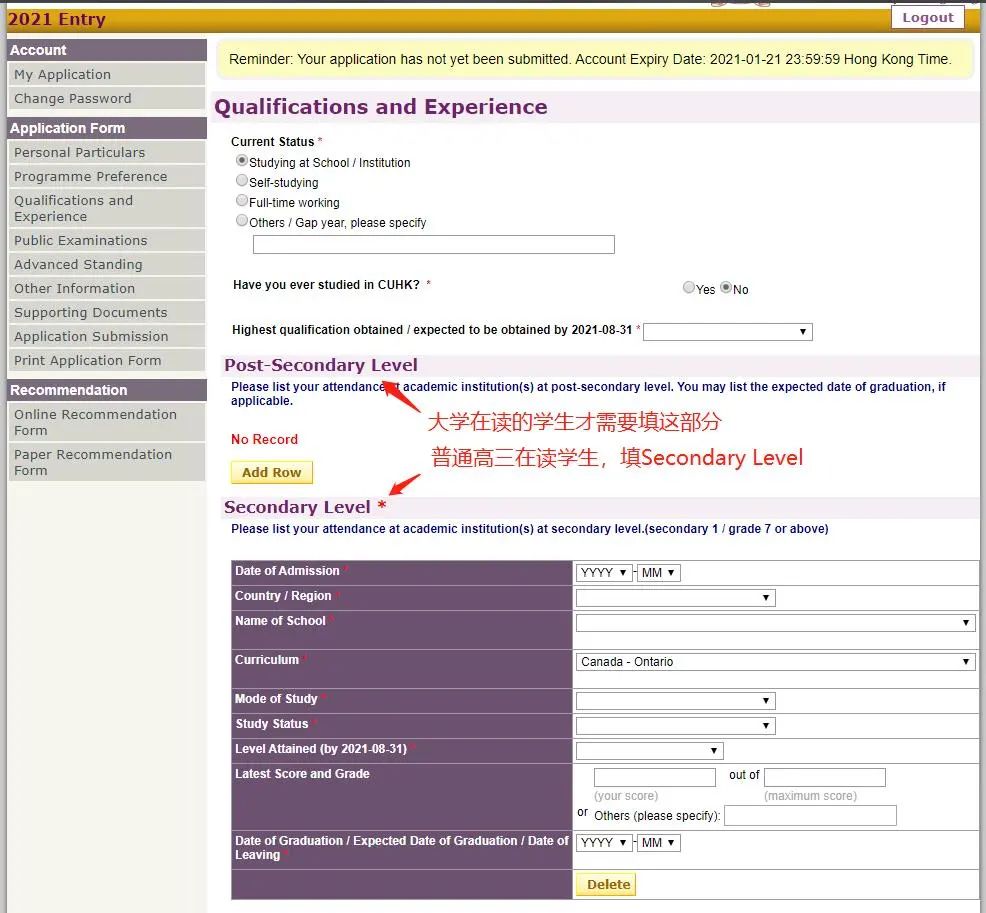Click the your score input field
The width and height of the screenshot is (986, 913).
tap(654, 777)
